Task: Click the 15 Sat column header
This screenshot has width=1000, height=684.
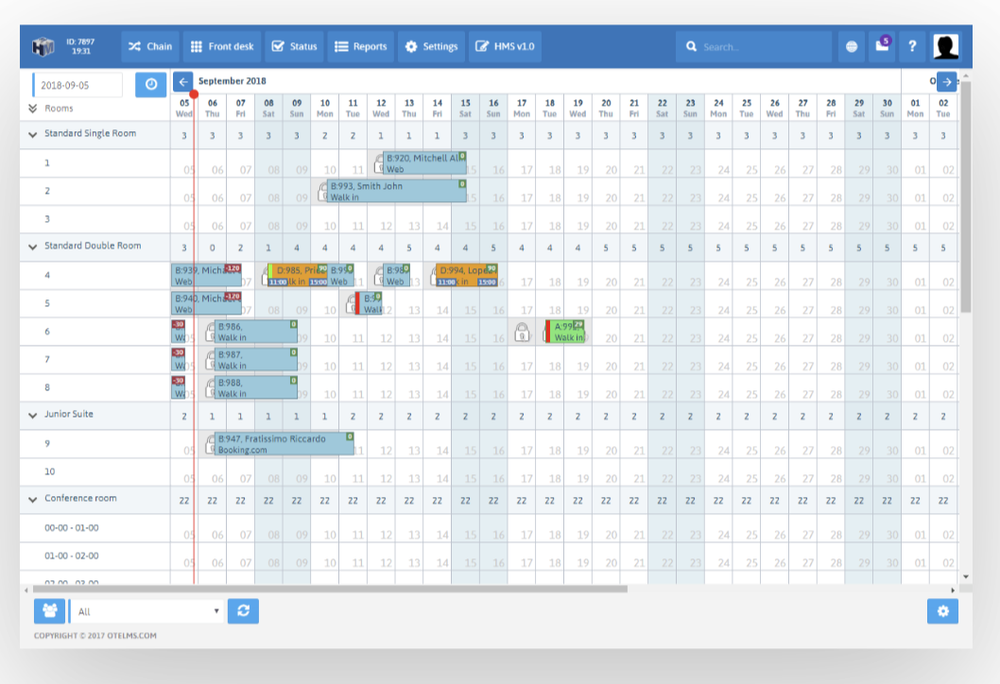Action: (466, 108)
